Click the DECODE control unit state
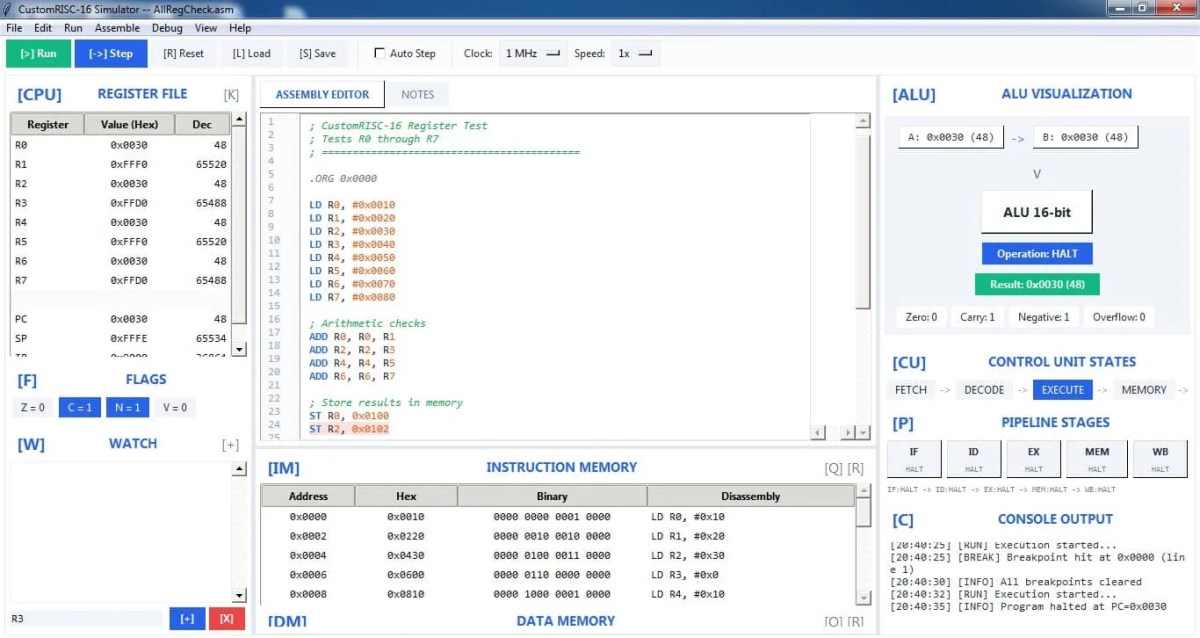Viewport: 1200px width, 638px height. (984, 390)
